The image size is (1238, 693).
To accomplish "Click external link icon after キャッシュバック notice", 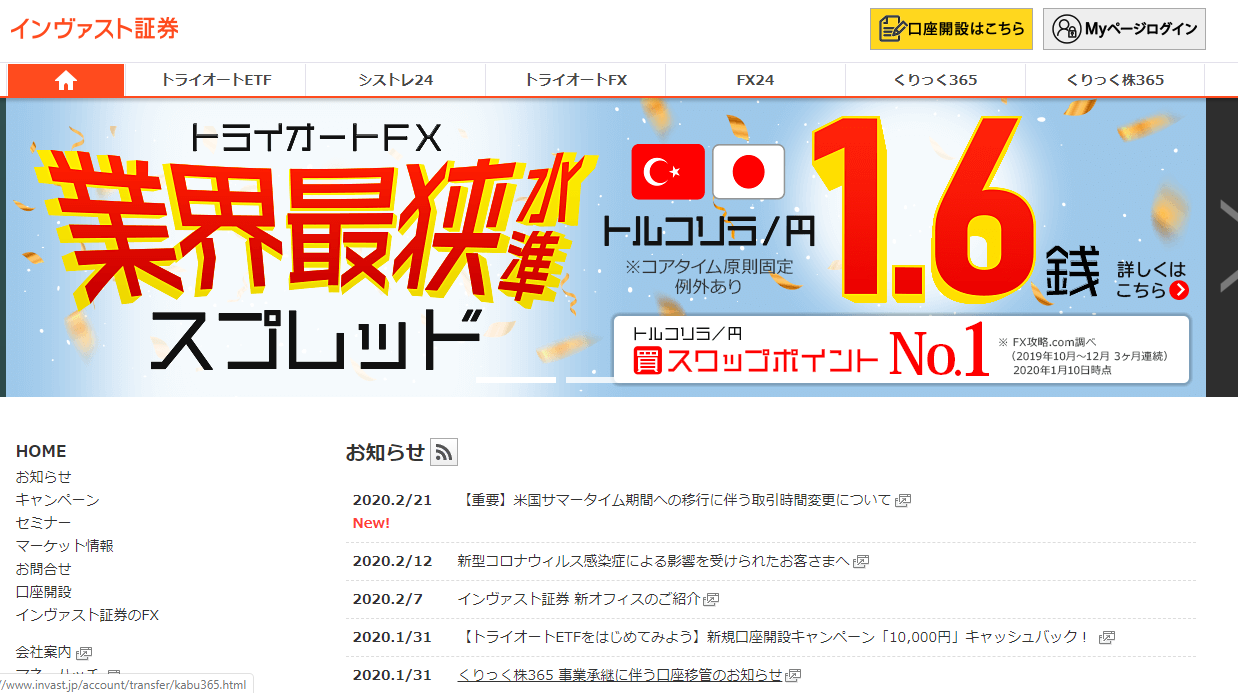I will click(x=1106, y=637).
